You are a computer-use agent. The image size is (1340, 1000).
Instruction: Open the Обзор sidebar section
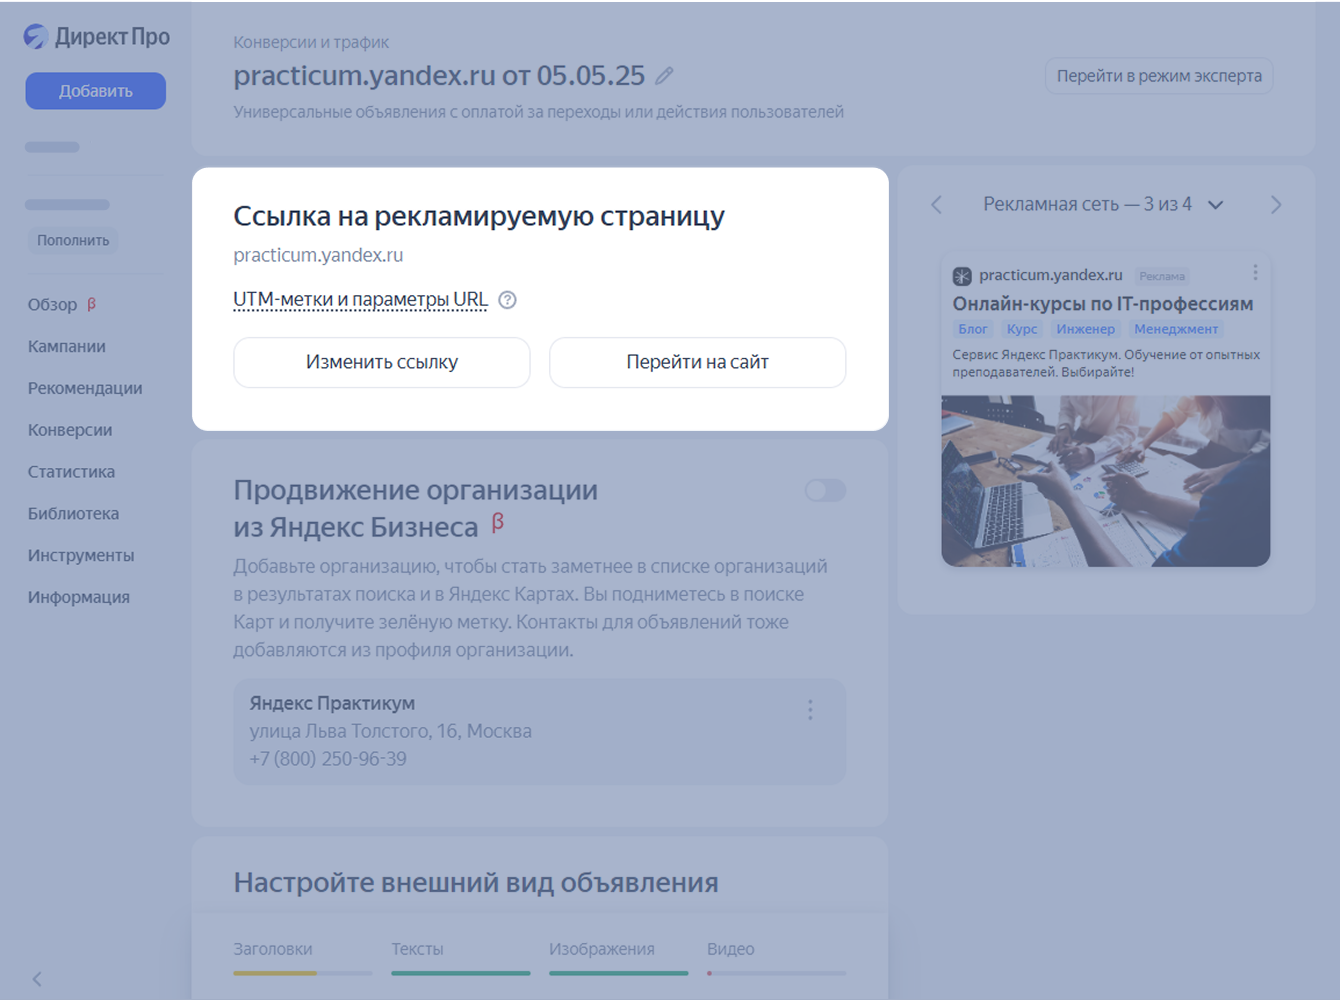point(52,305)
